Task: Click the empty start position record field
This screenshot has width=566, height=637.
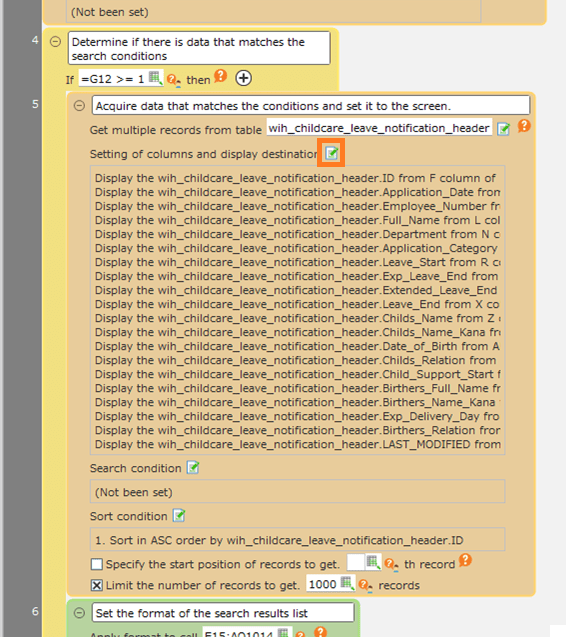Action: point(356,562)
